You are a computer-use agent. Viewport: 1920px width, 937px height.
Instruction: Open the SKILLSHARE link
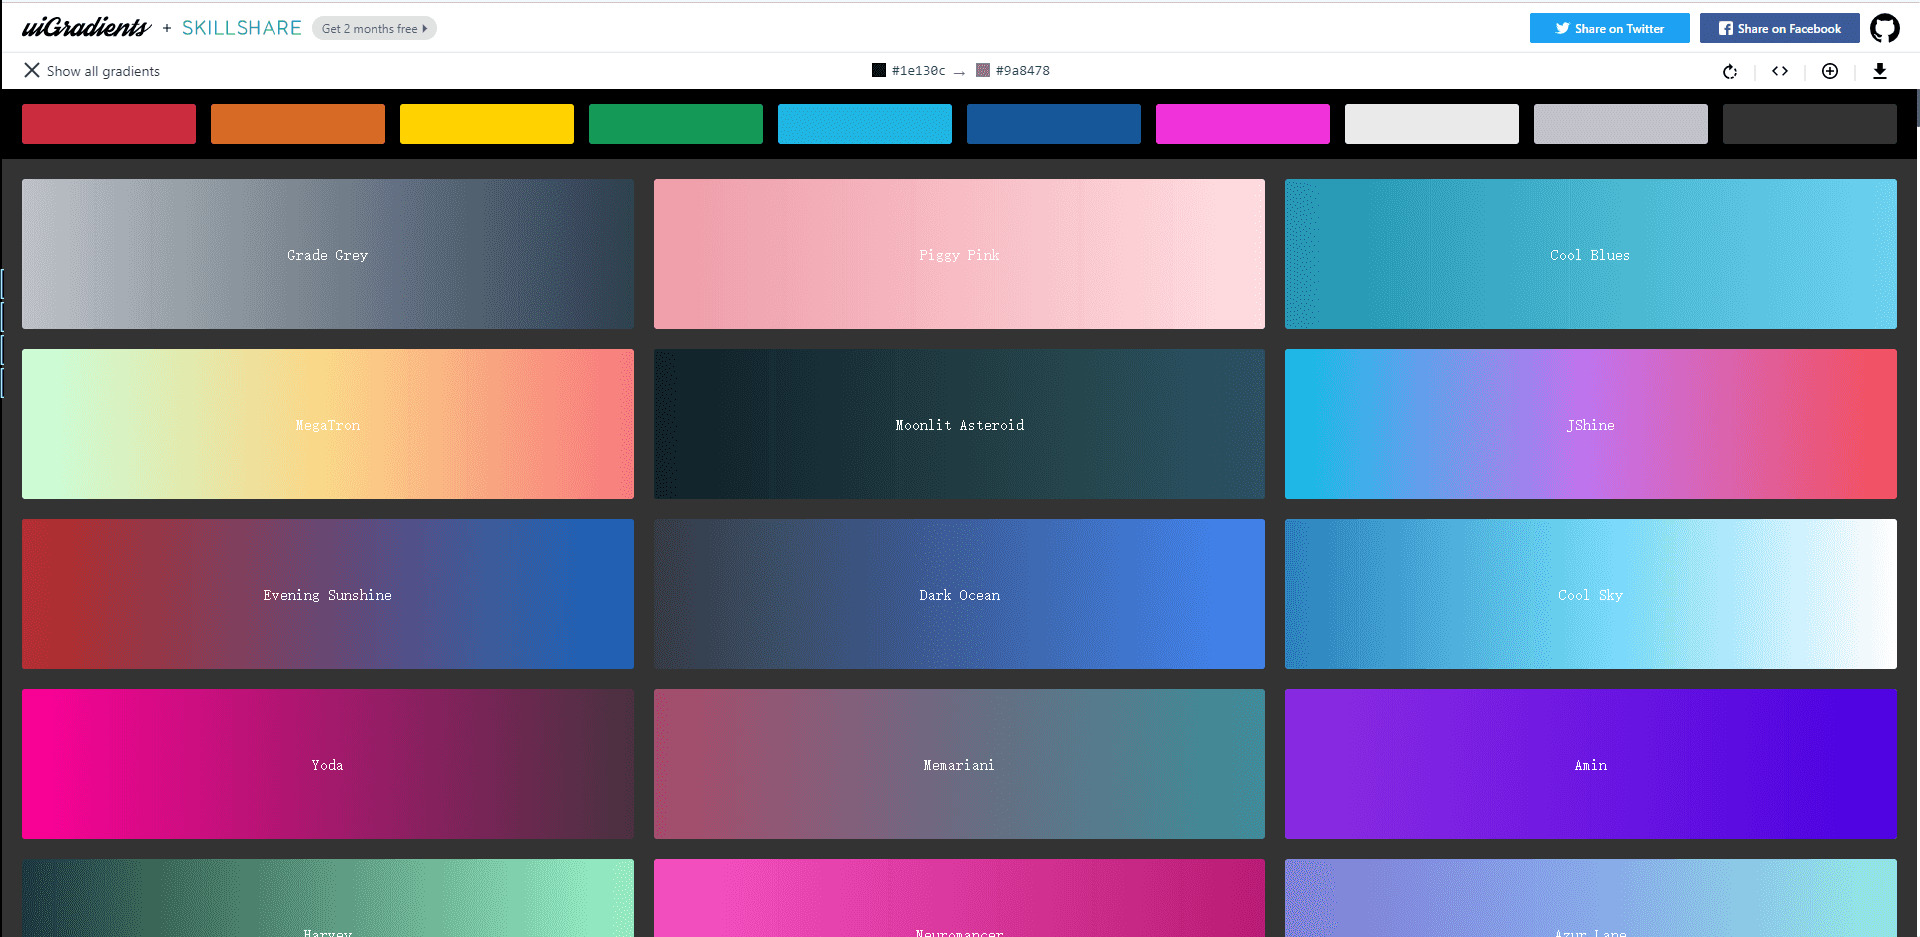(x=241, y=28)
